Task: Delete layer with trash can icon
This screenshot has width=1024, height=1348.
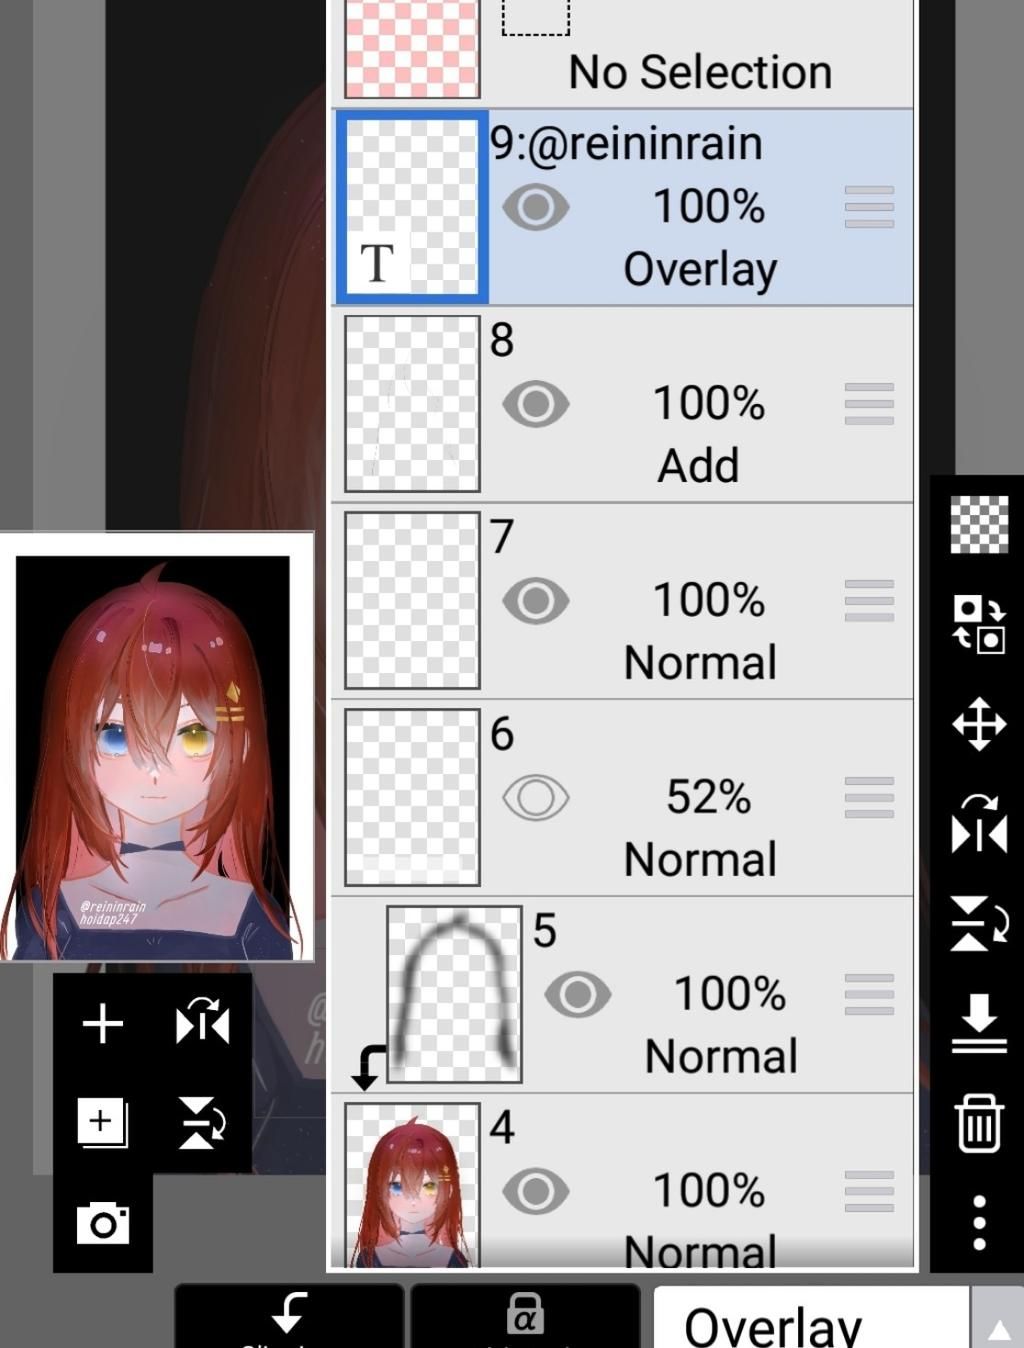Action: click(979, 1123)
